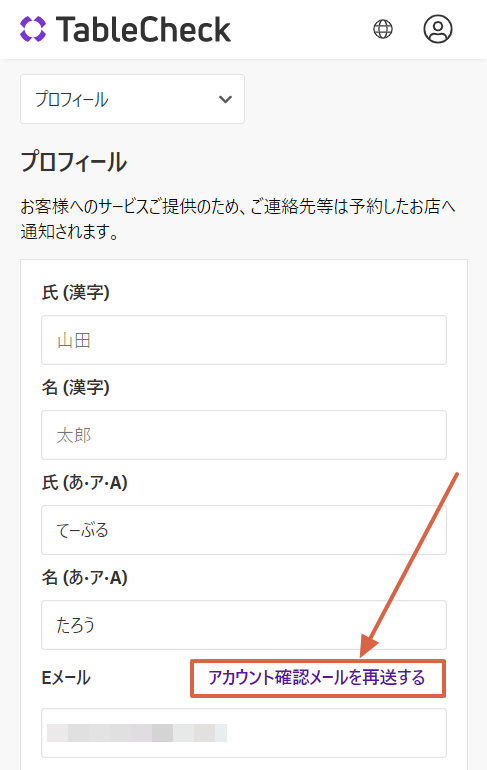The height and width of the screenshot is (770, 487).
Task: Click the purple TableCheck logo mark
Action: 33,29
